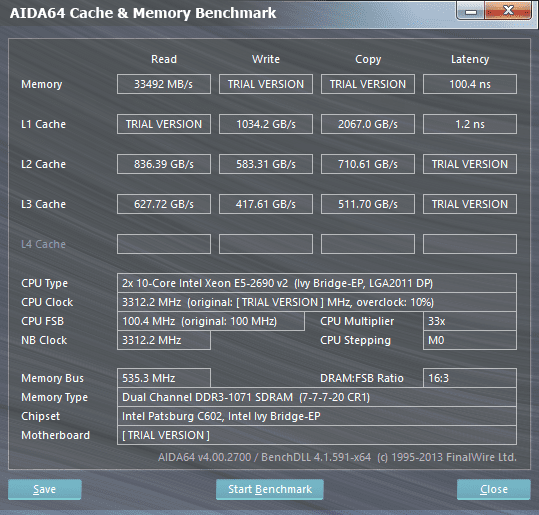Click the L2 Cache Latency TRIAL VERSION cell
539x515 pixels.
pyautogui.click(x=470, y=164)
